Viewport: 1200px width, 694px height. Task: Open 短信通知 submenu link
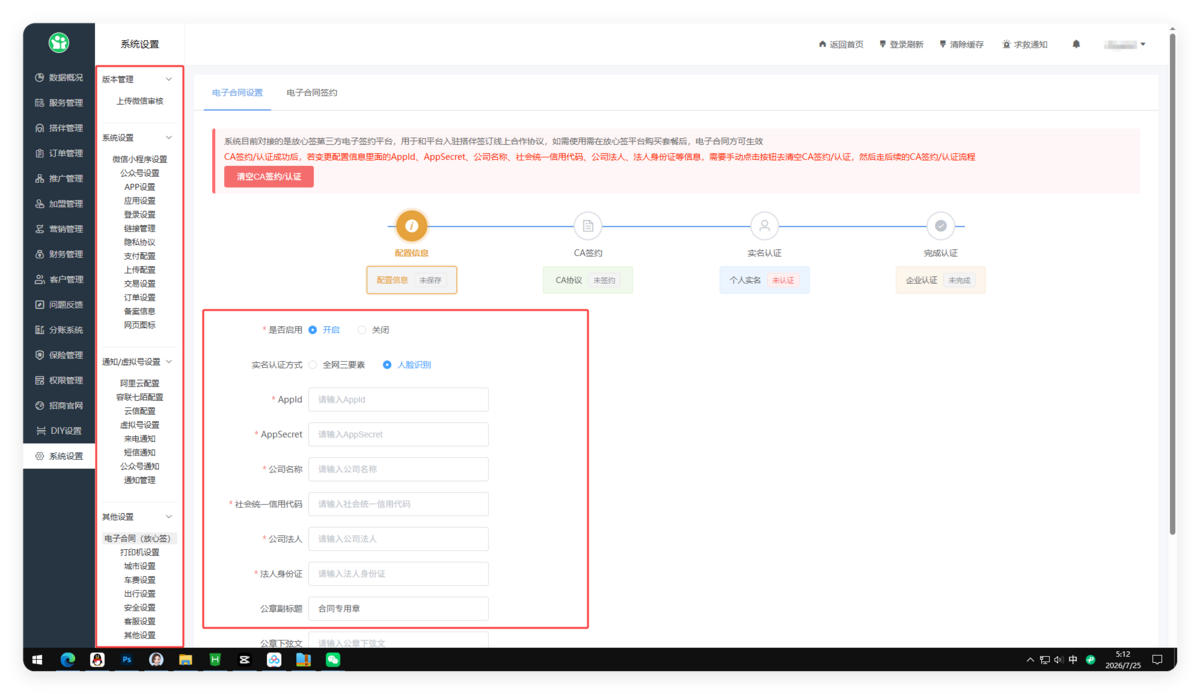(139, 453)
